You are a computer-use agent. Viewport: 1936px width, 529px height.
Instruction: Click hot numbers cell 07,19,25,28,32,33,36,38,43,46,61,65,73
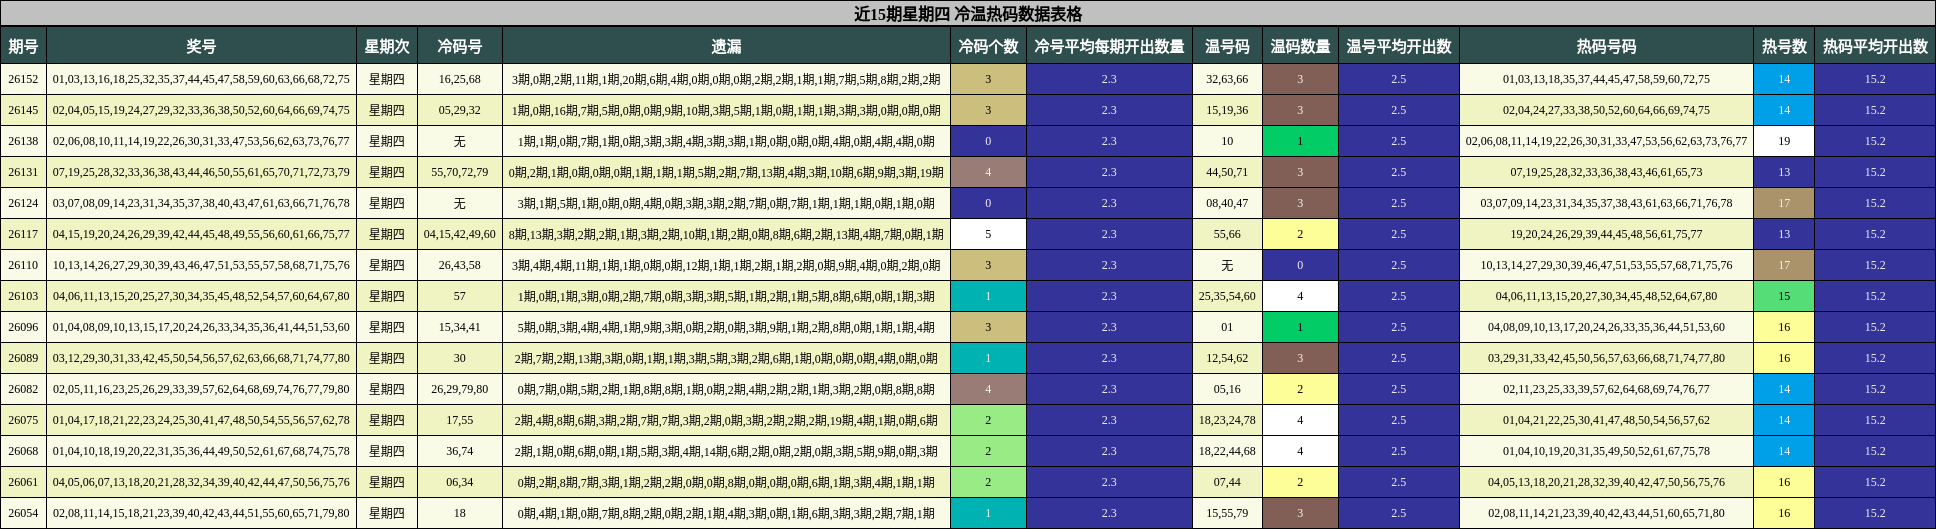(1606, 172)
